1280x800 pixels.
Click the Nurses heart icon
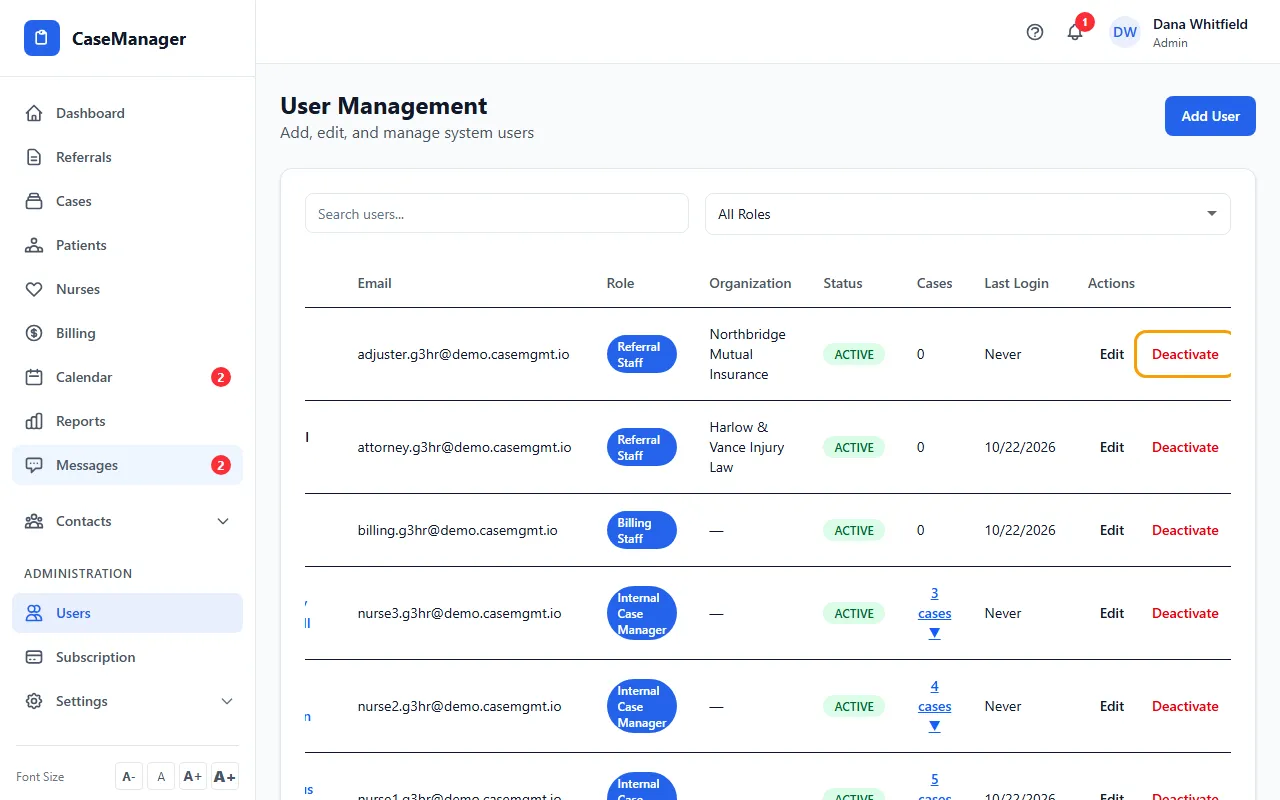coord(34,289)
